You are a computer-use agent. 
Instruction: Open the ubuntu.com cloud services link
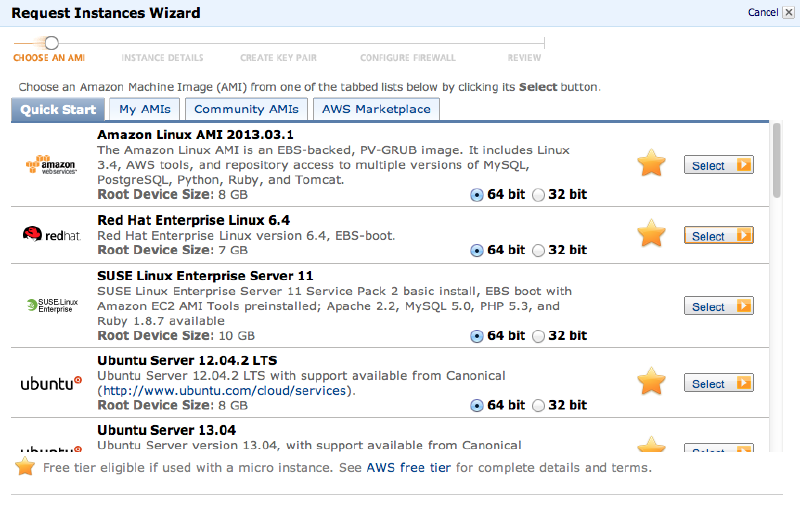(x=224, y=391)
